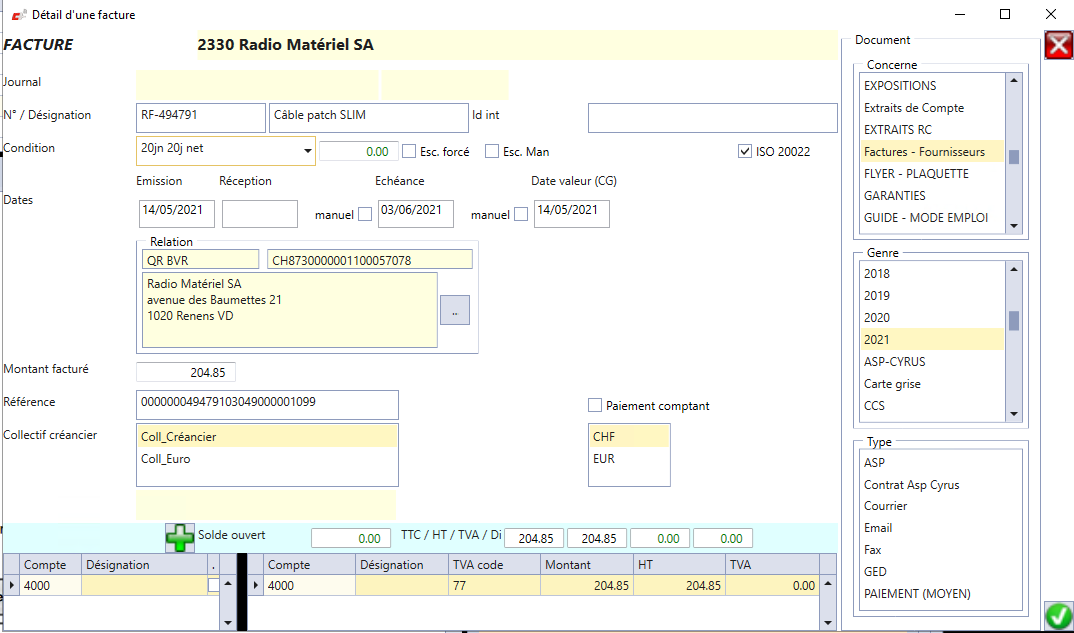
Task: Select 2019 in Genre list
Action: point(932,295)
